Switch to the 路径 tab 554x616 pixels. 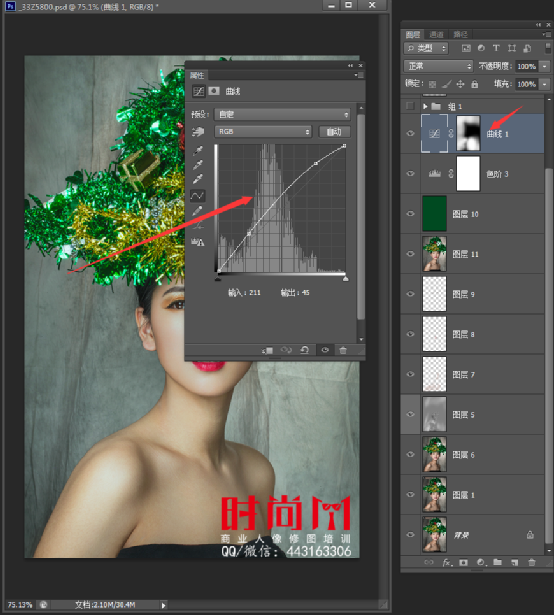coord(460,35)
